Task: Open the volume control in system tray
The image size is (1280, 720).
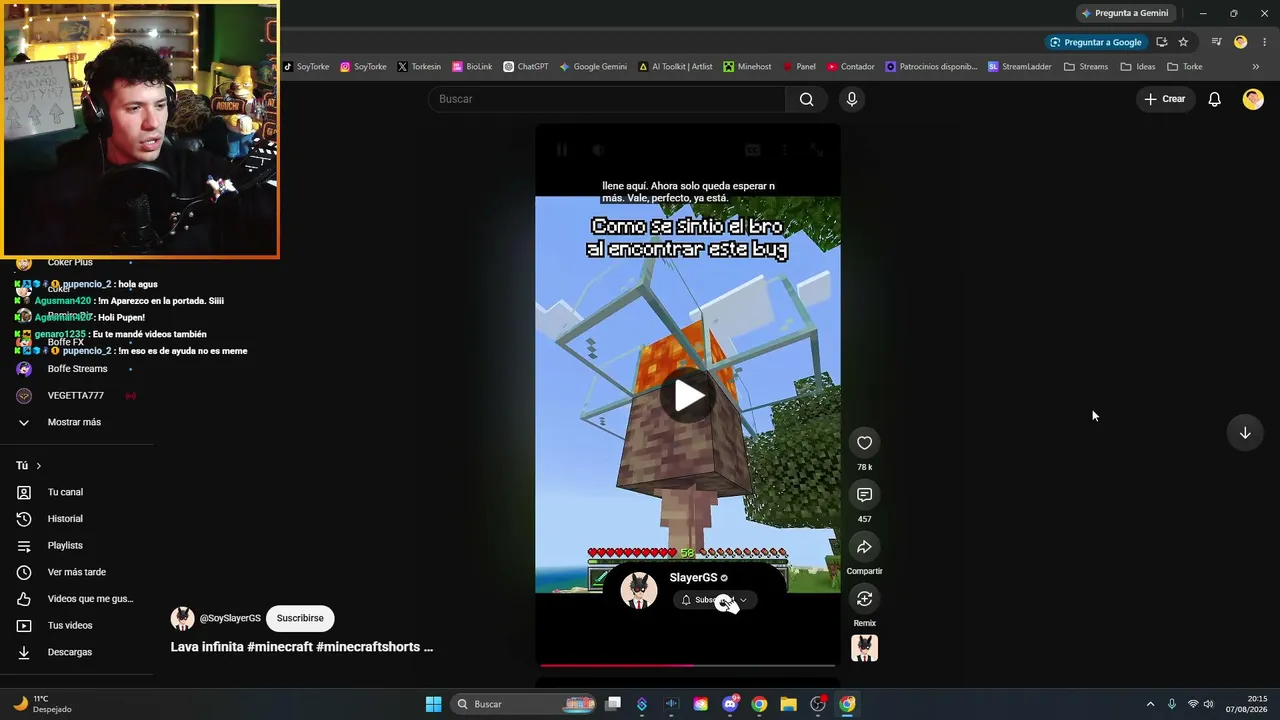Action: point(1208,704)
